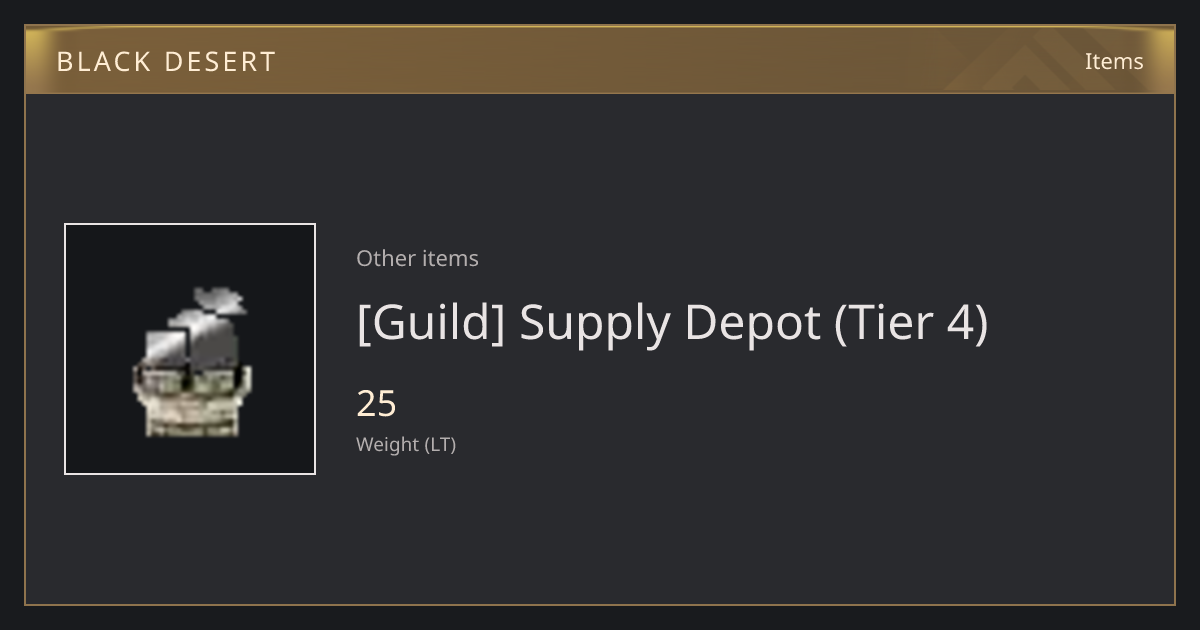Click the [Guild] Supply Depot (Tier 4) title
This screenshot has height=630, width=1200.
coord(672,323)
